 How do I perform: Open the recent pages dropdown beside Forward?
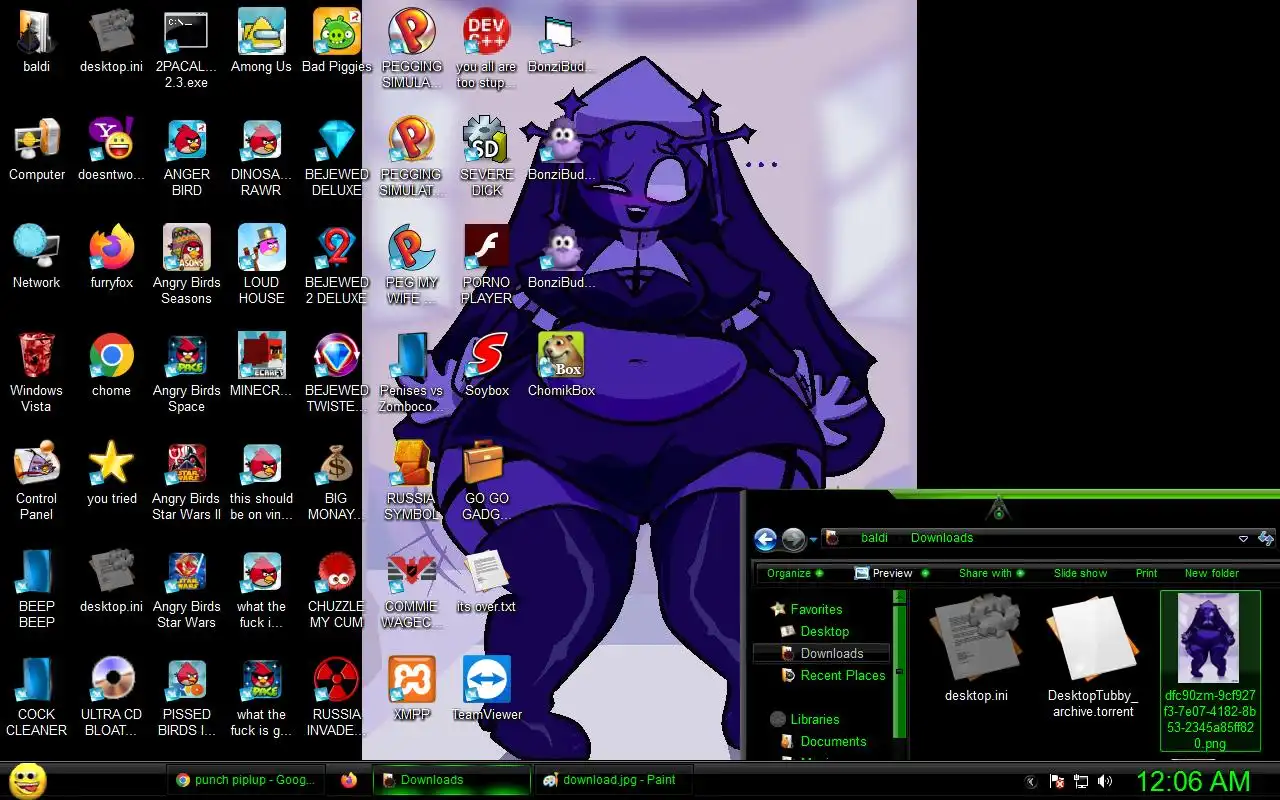(x=813, y=540)
